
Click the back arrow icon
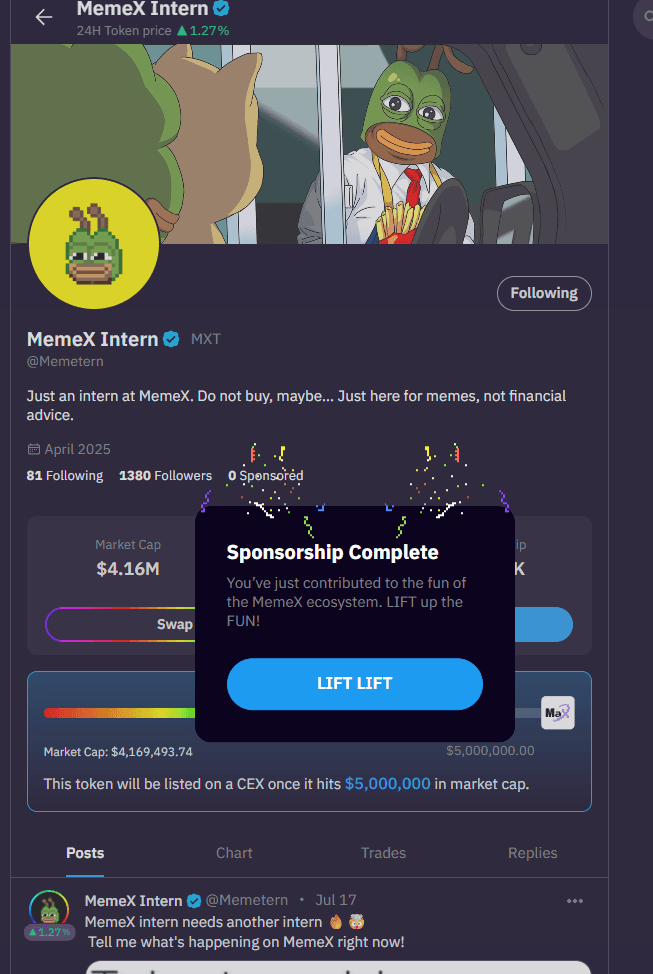(43, 17)
